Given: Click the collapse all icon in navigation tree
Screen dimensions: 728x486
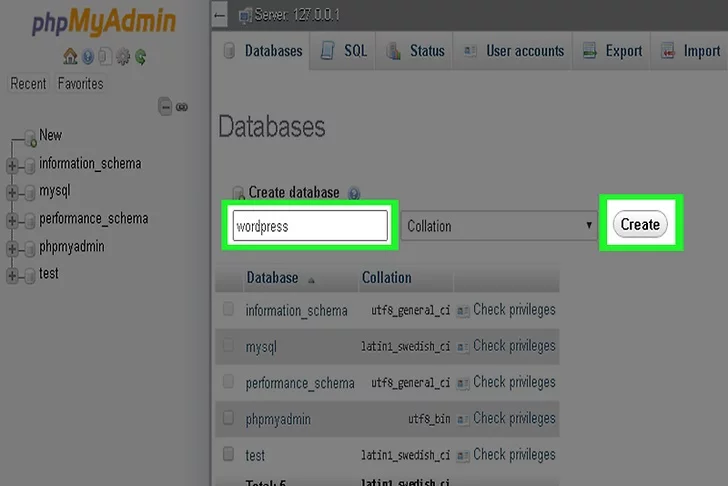Looking at the screenshot, I should click(x=165, y=106).
